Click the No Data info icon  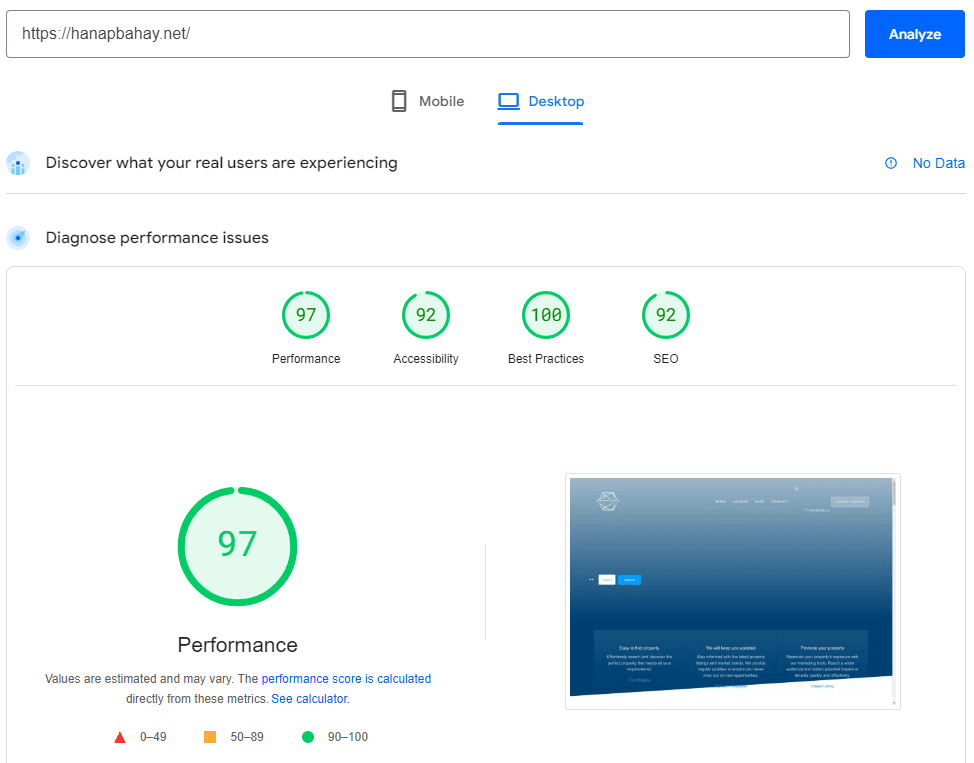click(891, 163)
